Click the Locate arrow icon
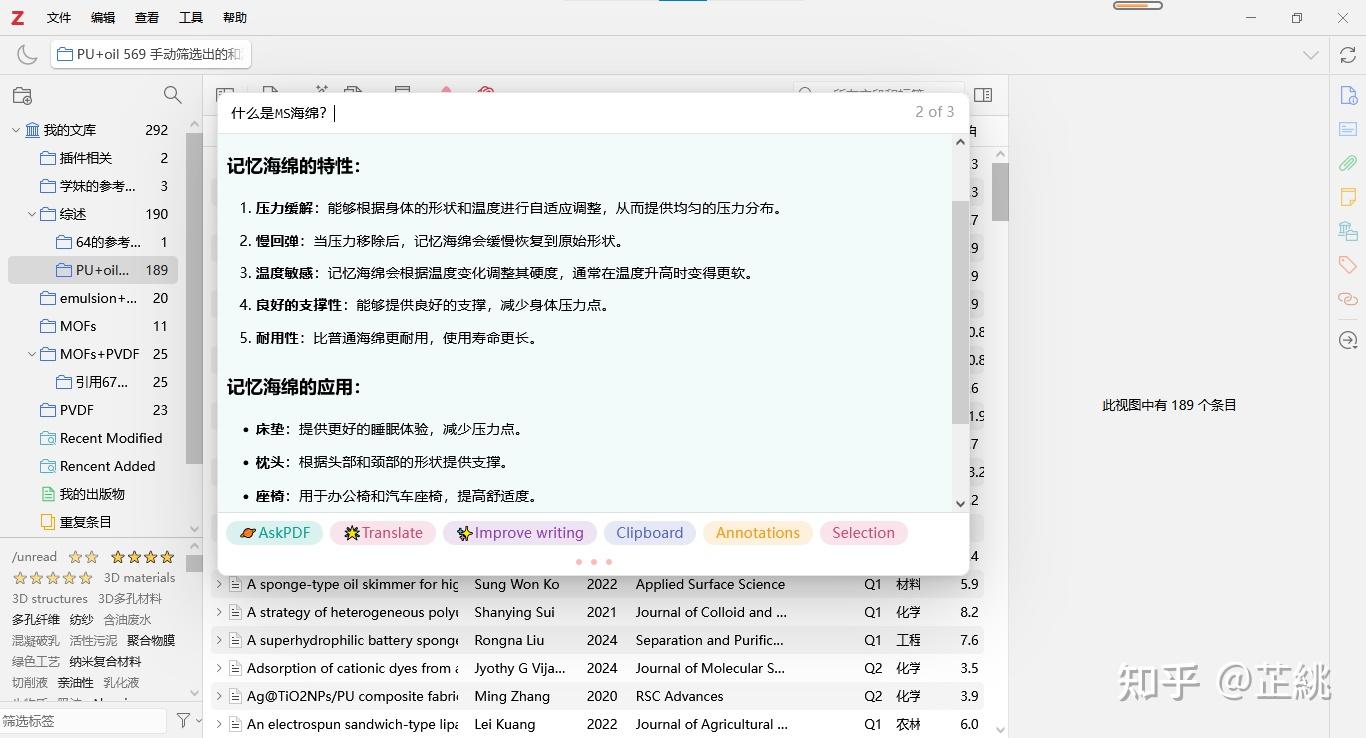Image resolution: width=1366 pixels, height=738 pixels. (x=1348, y=341)
